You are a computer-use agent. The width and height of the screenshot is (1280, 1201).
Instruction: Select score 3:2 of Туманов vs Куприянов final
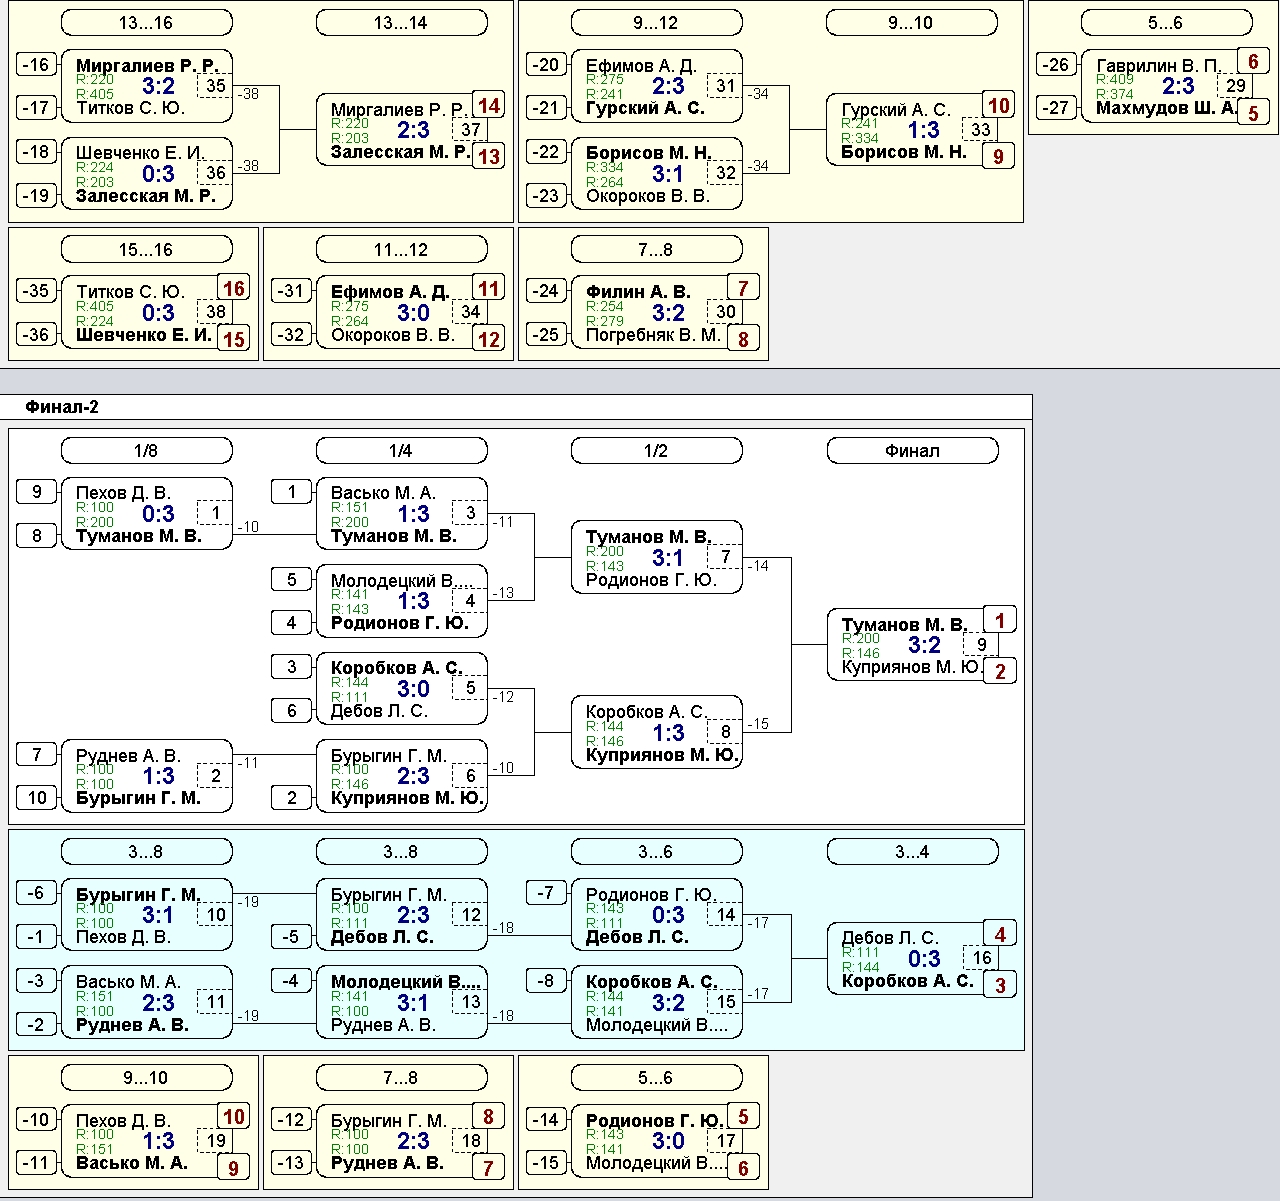pyautogui.click(x=924, y=645)
